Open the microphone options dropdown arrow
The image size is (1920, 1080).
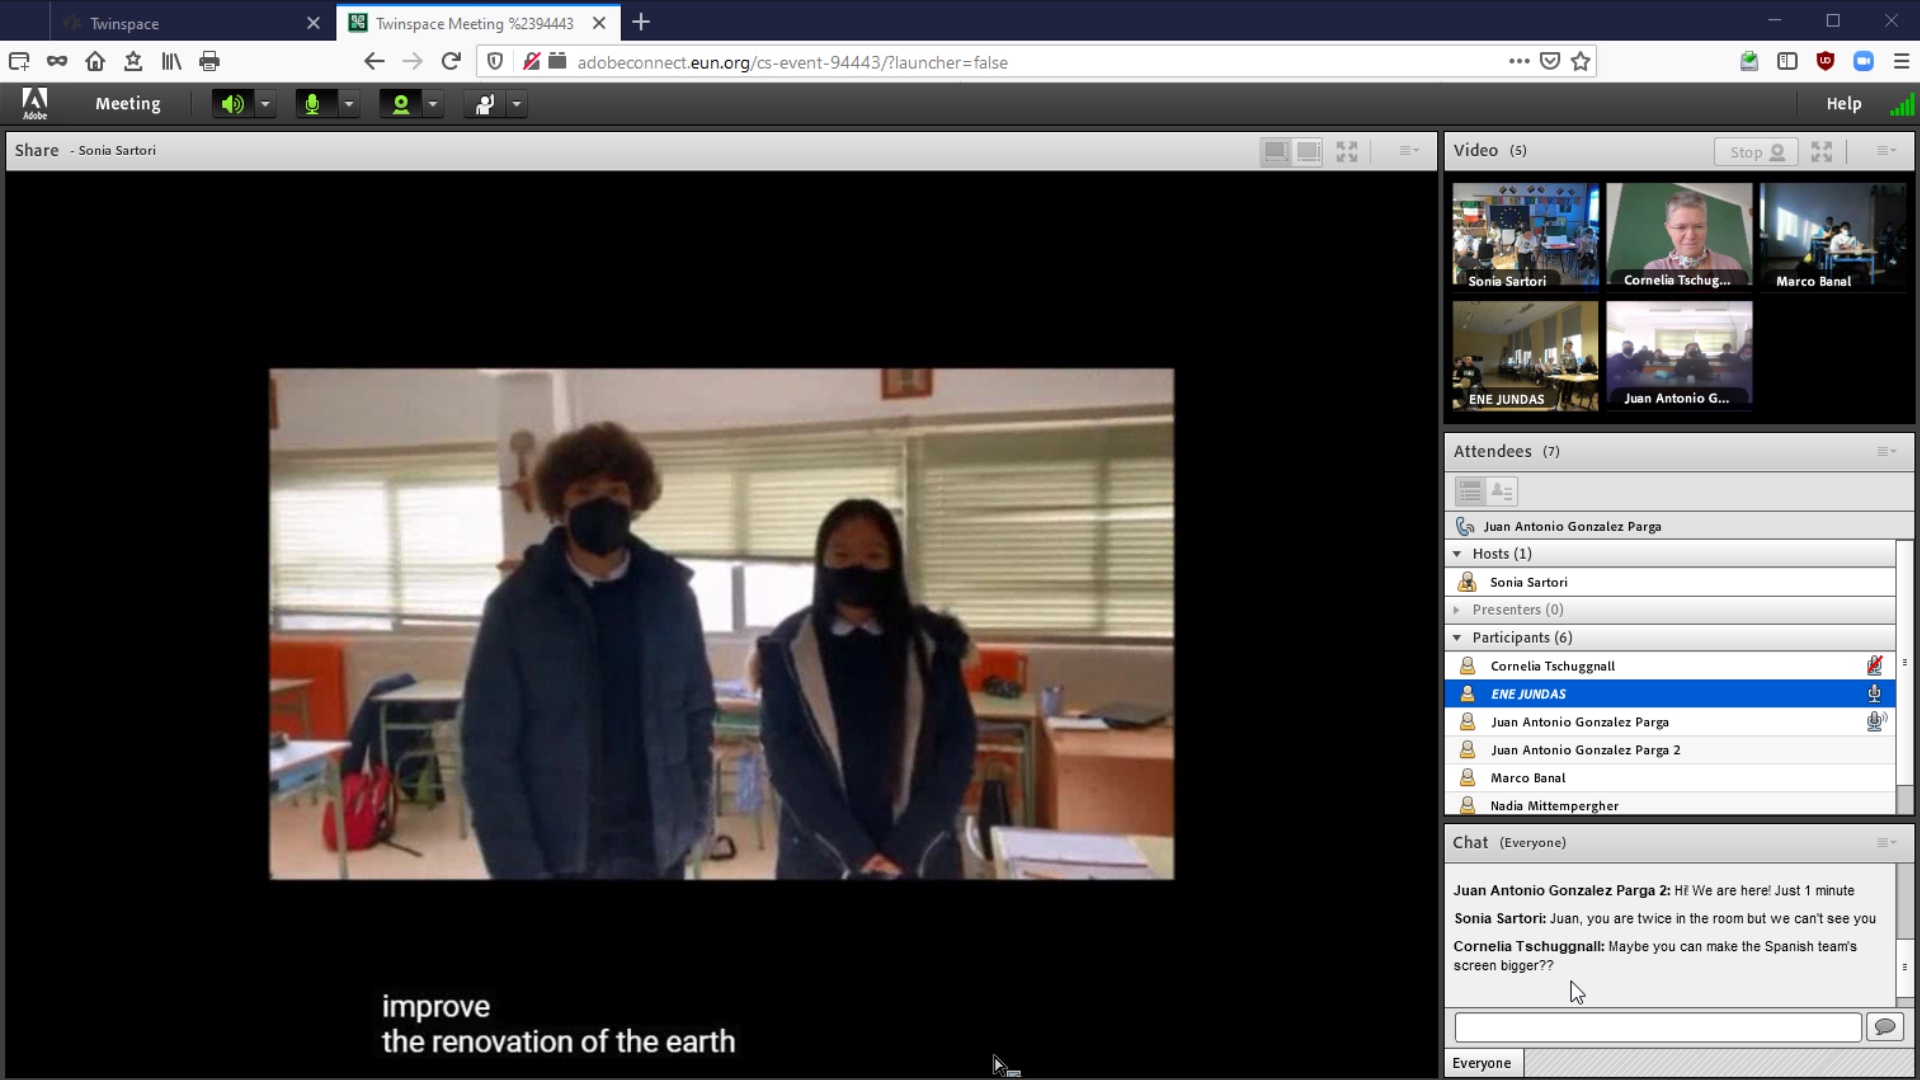click(349, 104)
